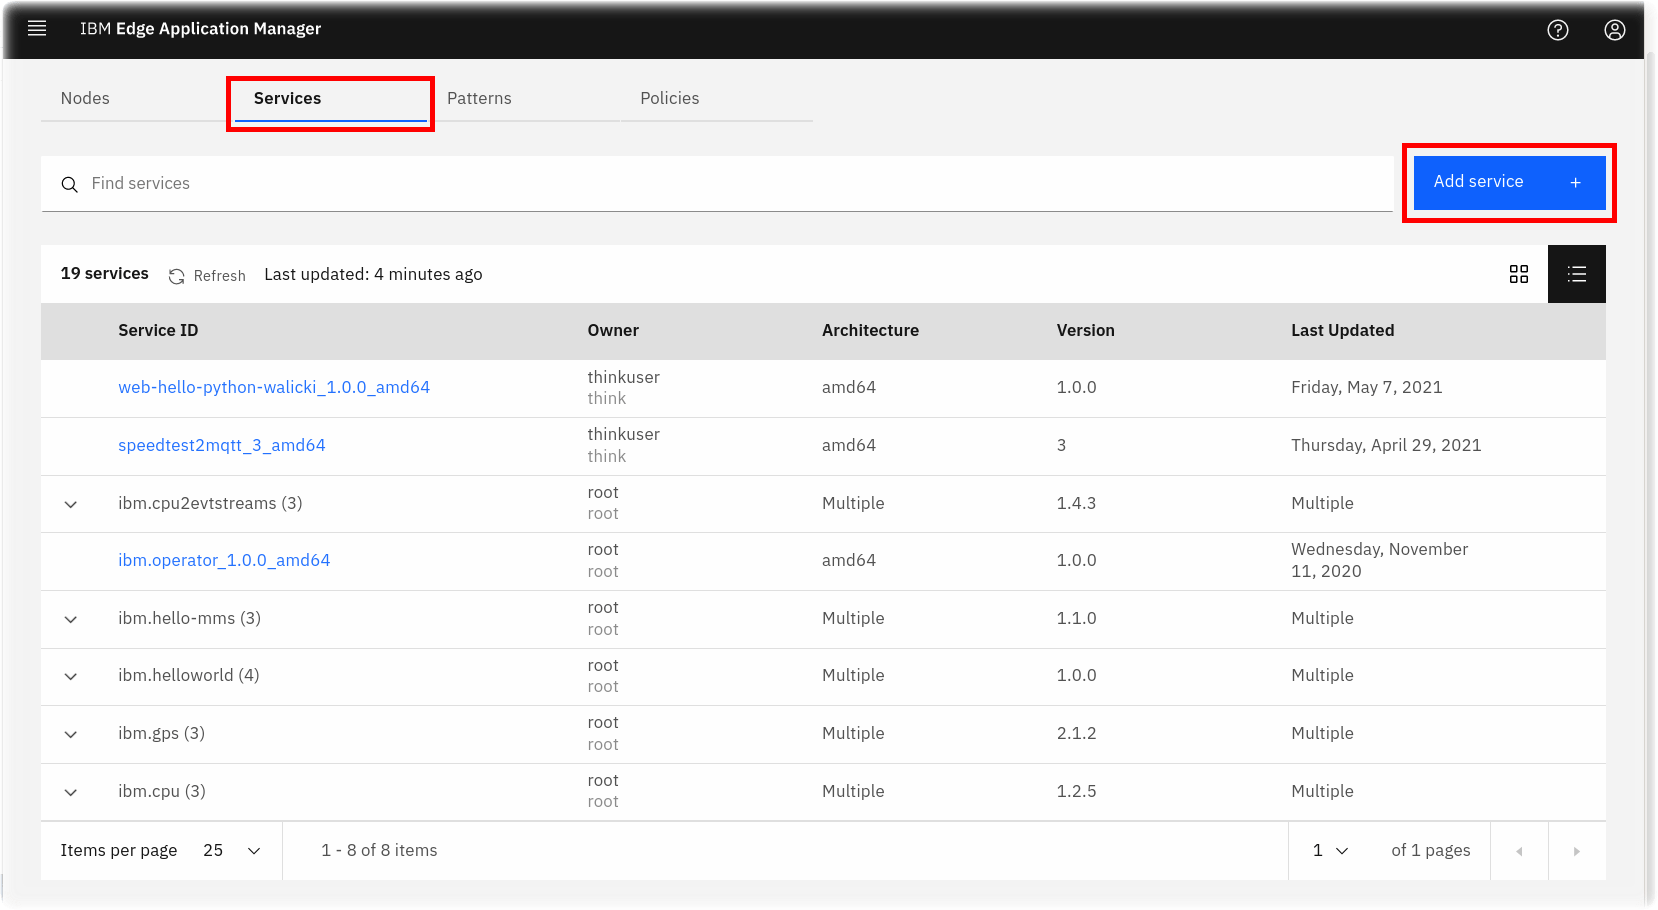Click the Service ID column header
Screen dimensions: 1658x910
[158, 331]
